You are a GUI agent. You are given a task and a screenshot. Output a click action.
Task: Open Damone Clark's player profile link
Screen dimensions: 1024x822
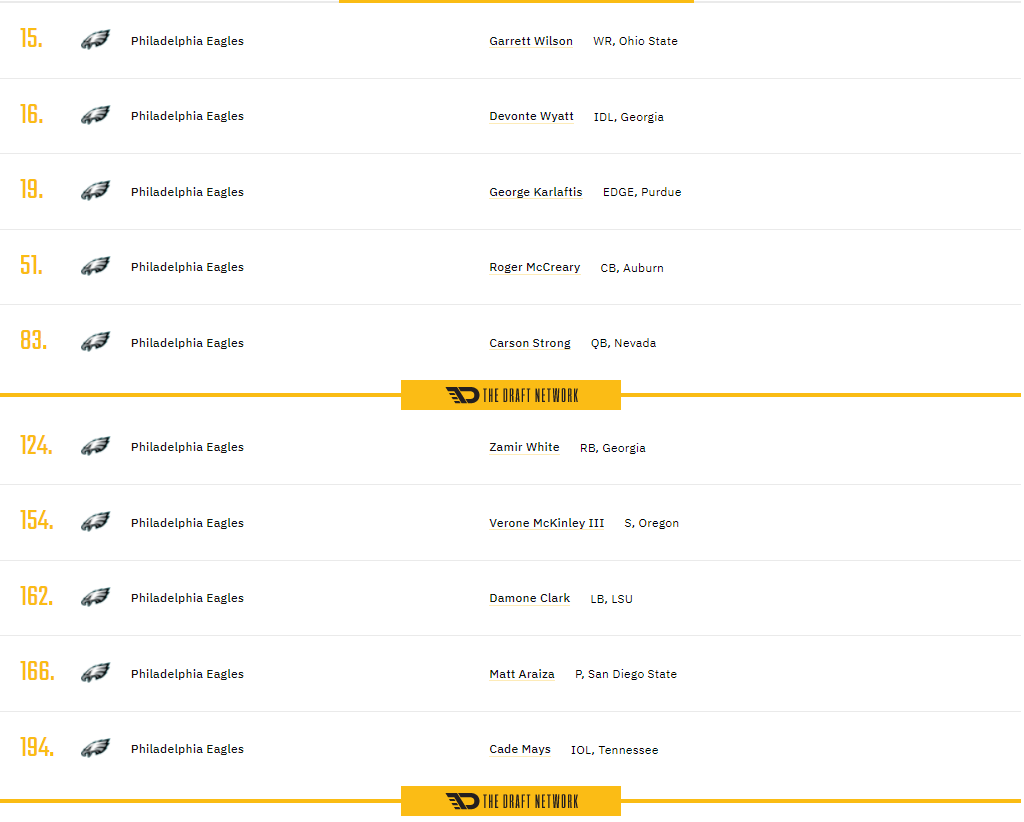(x=530, y=598)
